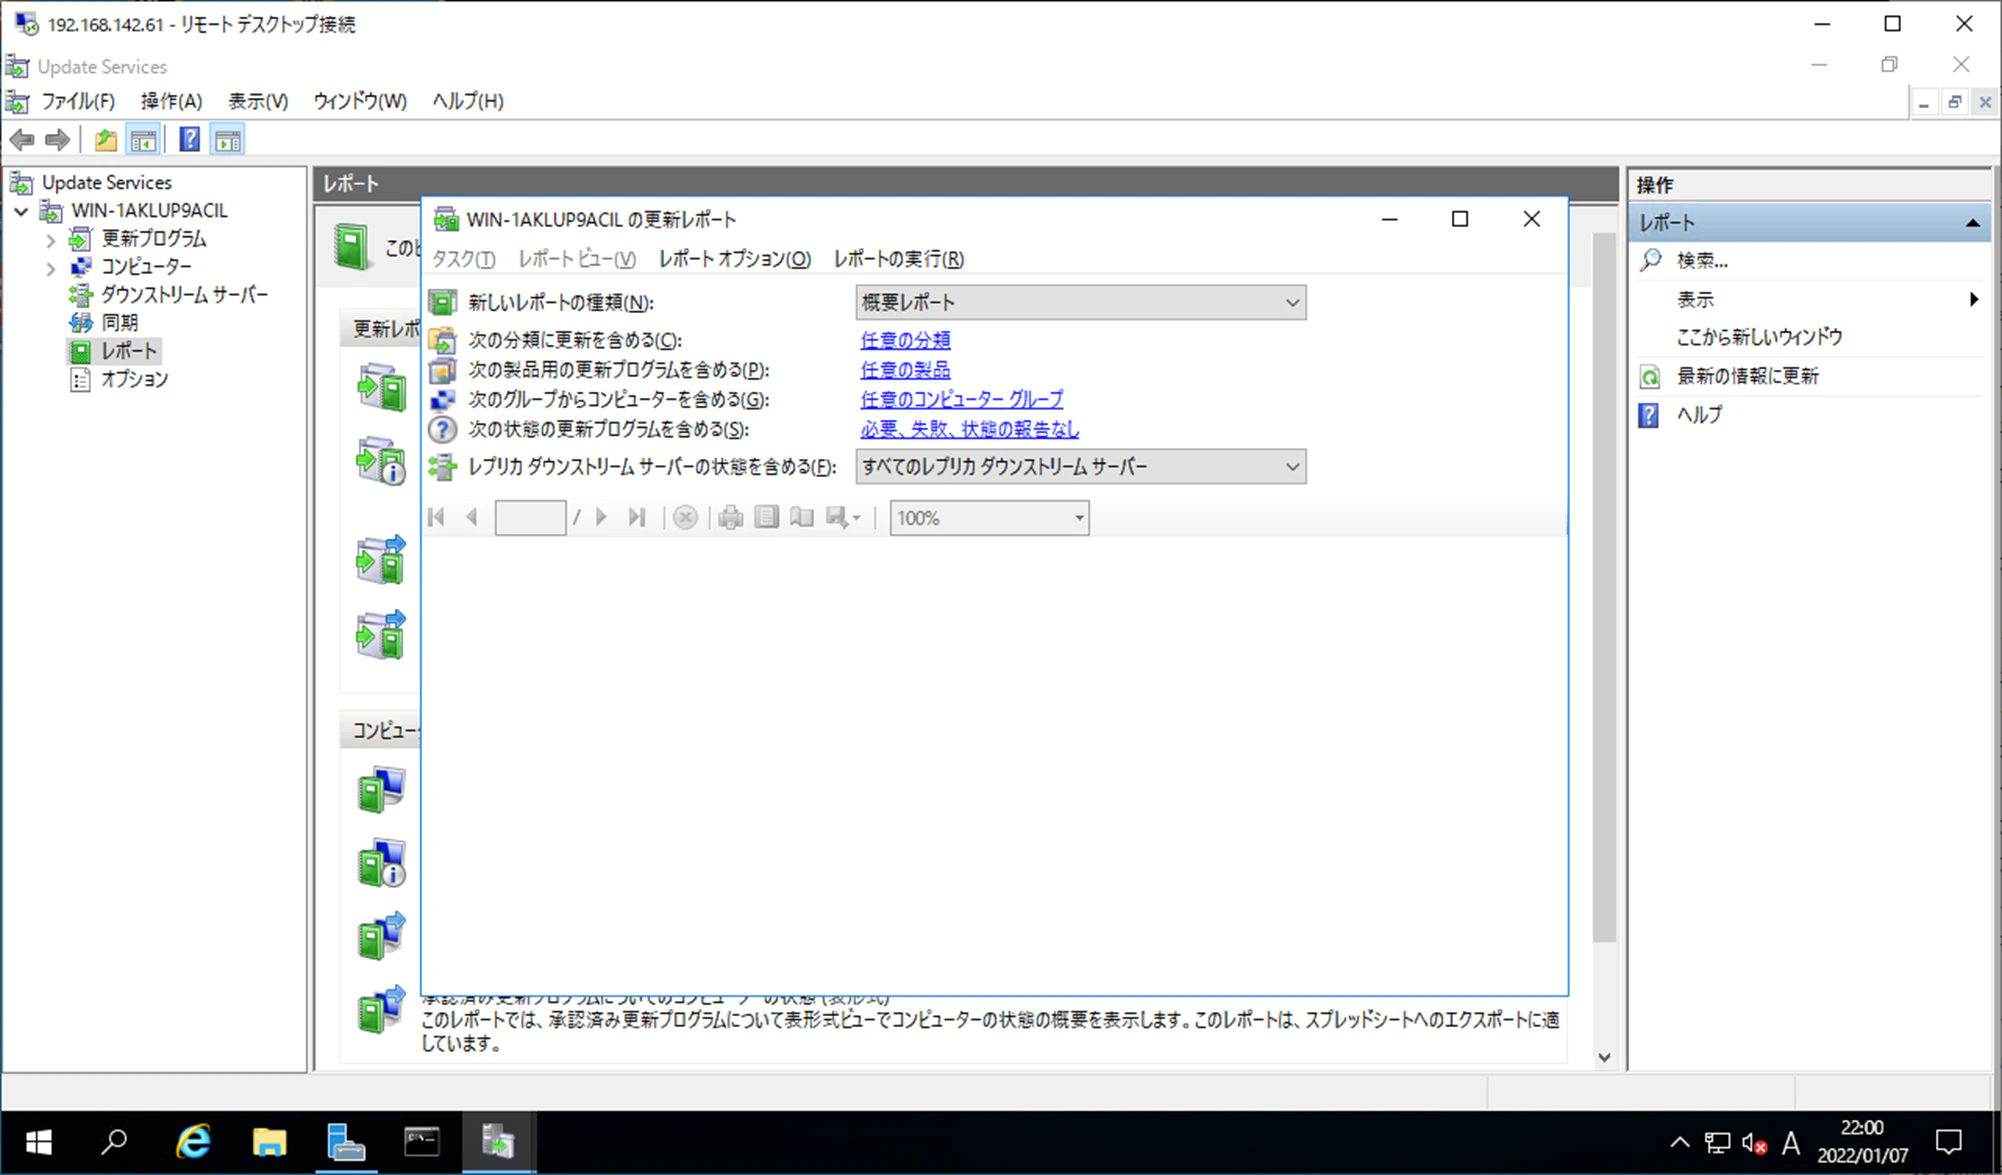The image size is (2002, 1175).
Task: Open the ファイル(F) menu
Action: pos(77,101)
